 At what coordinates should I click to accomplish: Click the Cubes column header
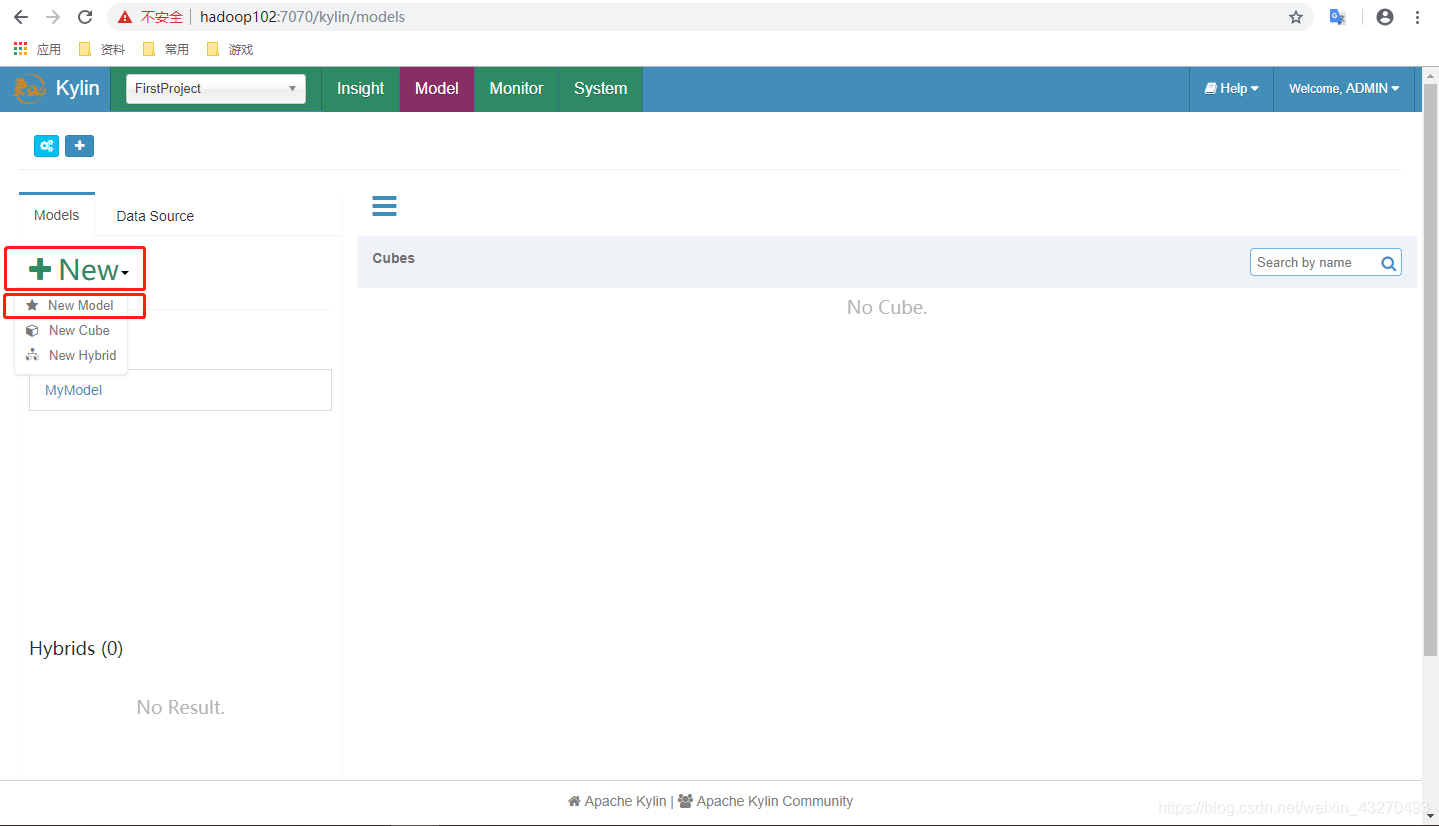394,258
